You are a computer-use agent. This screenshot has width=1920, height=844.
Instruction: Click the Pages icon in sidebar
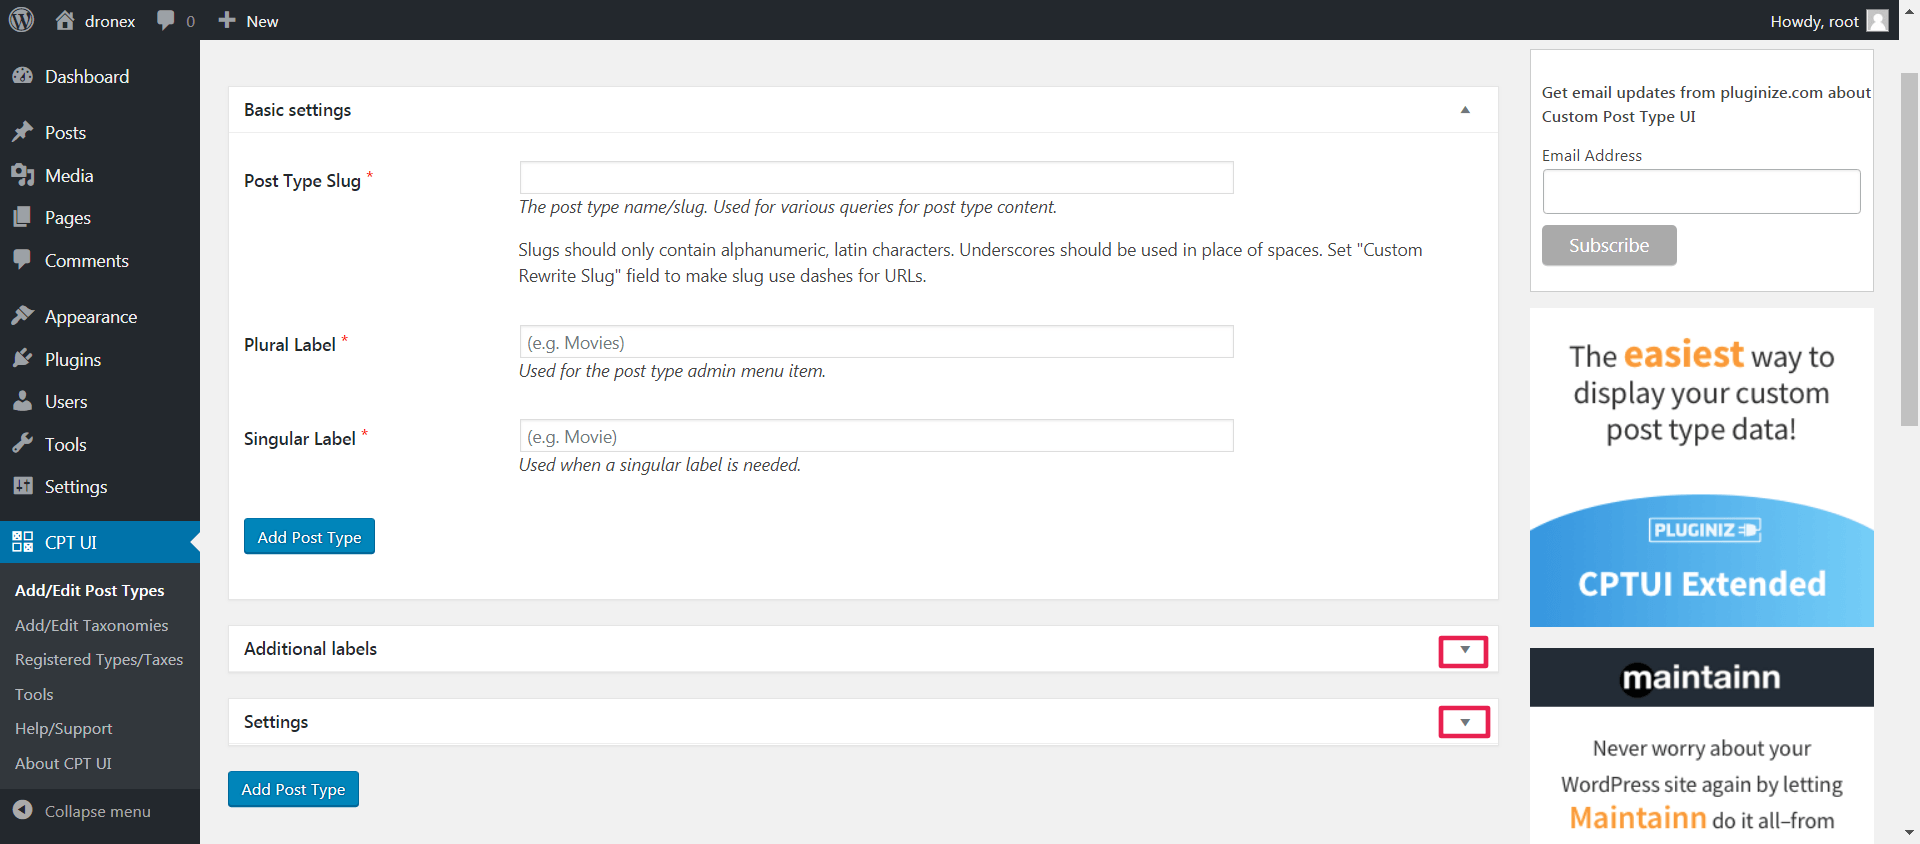click(x=22, y=217)
